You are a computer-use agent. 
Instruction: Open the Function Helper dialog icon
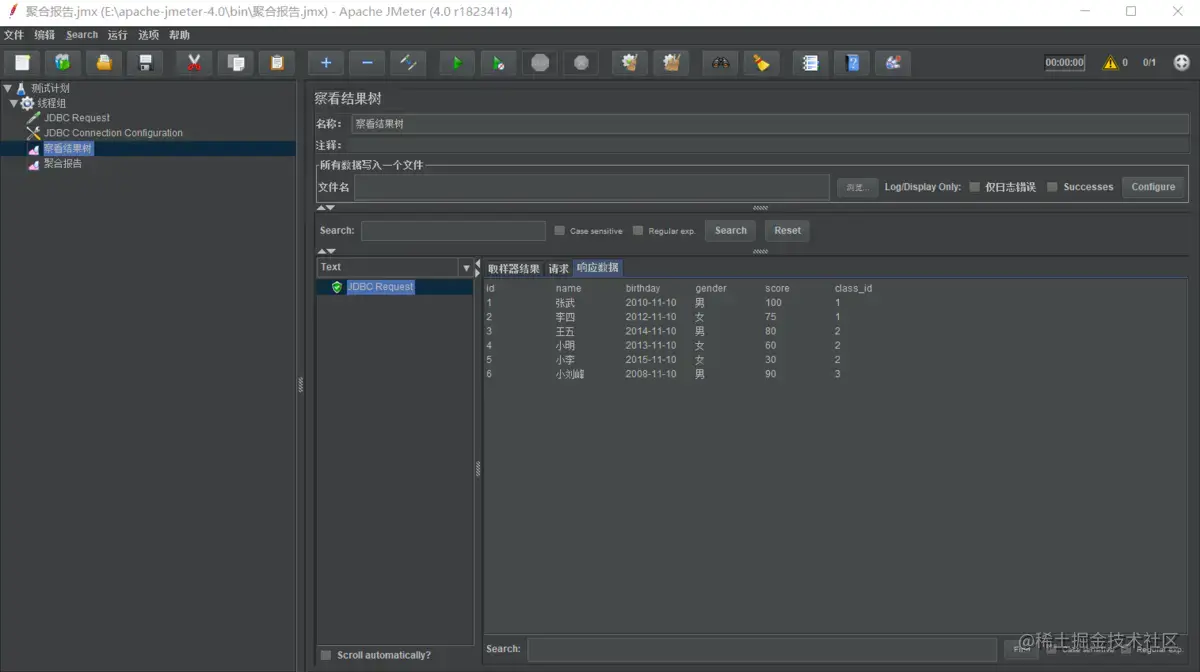pos(811,63)
